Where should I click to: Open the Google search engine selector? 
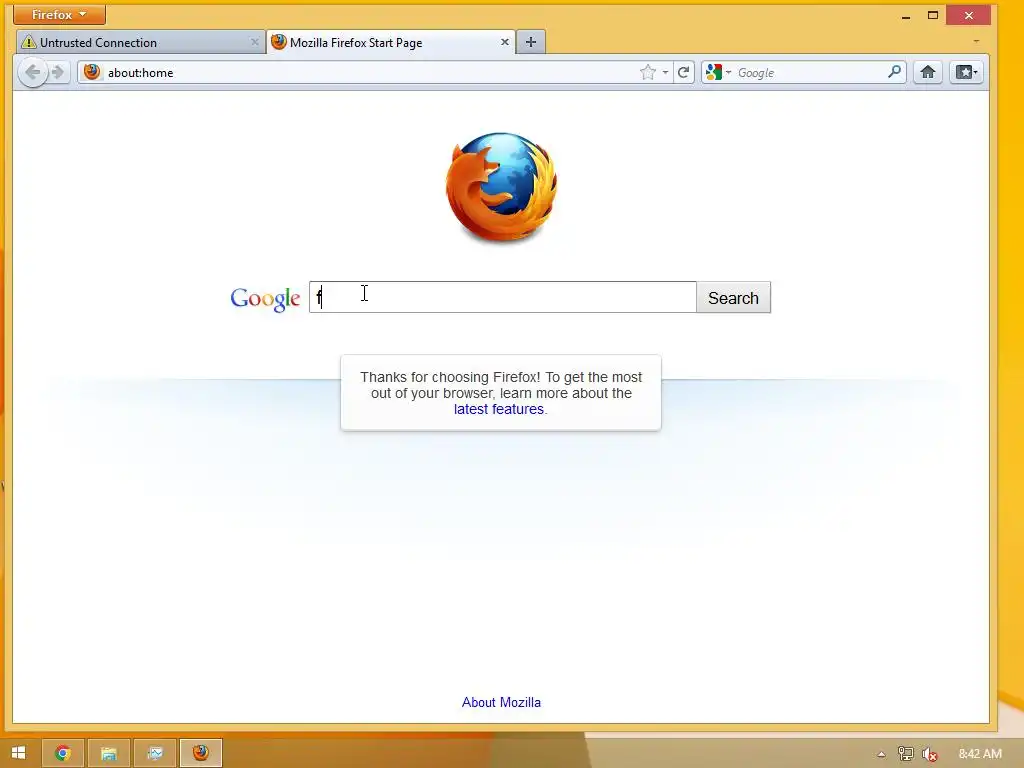coord(718,72)
